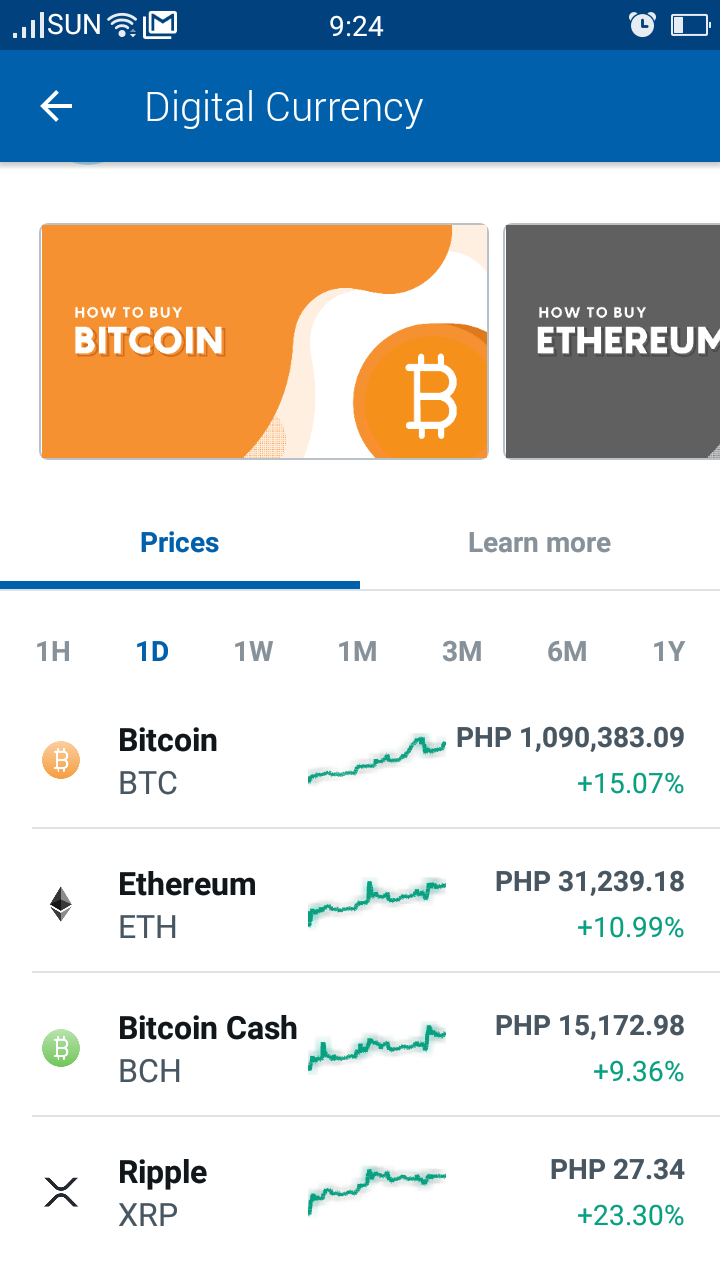
Task: Switch to the Learn more tab
Action: (x=540, y=543)
